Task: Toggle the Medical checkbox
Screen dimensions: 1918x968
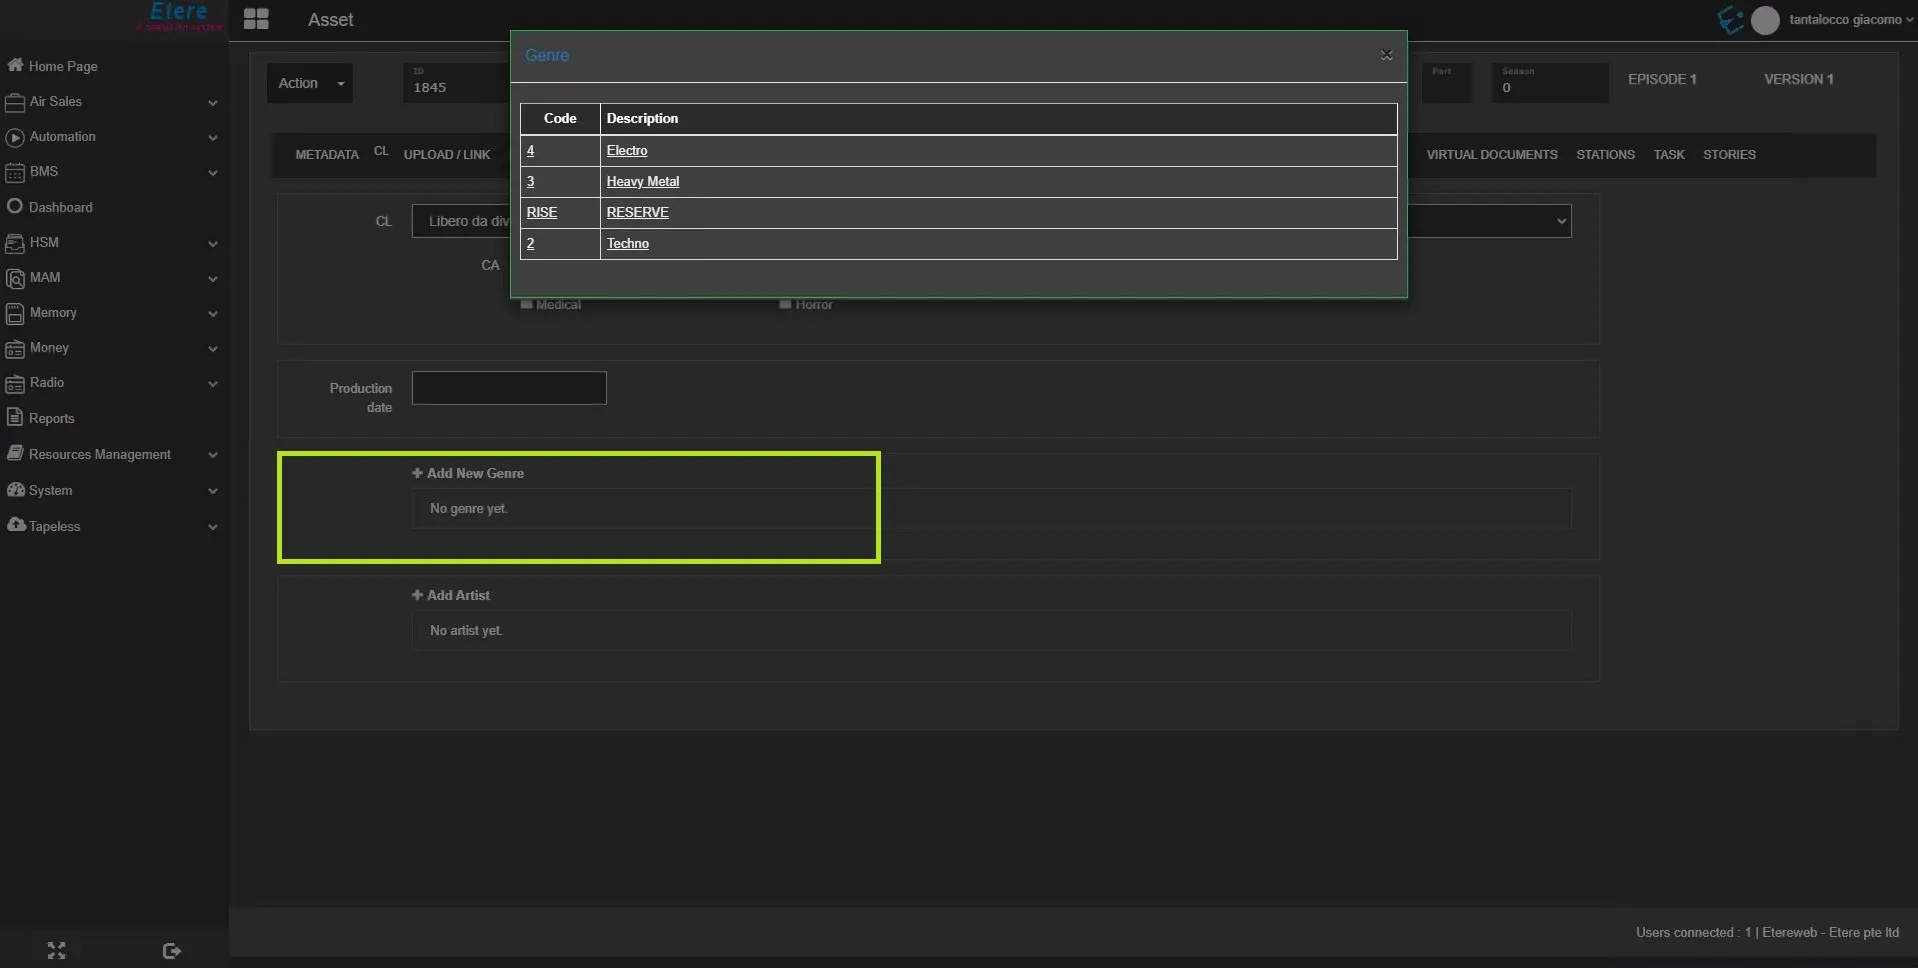Action: click(x=527, y=304)
